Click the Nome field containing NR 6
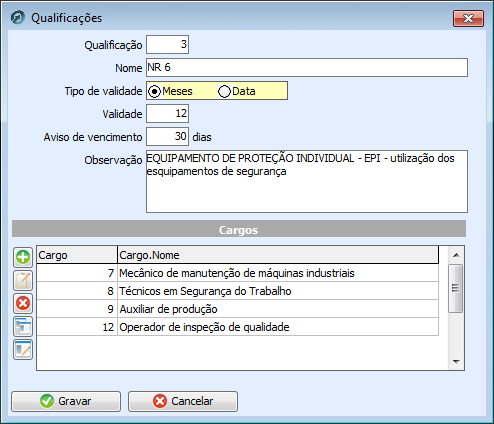Viewport: 494px width, 424px height. point(307,68)
